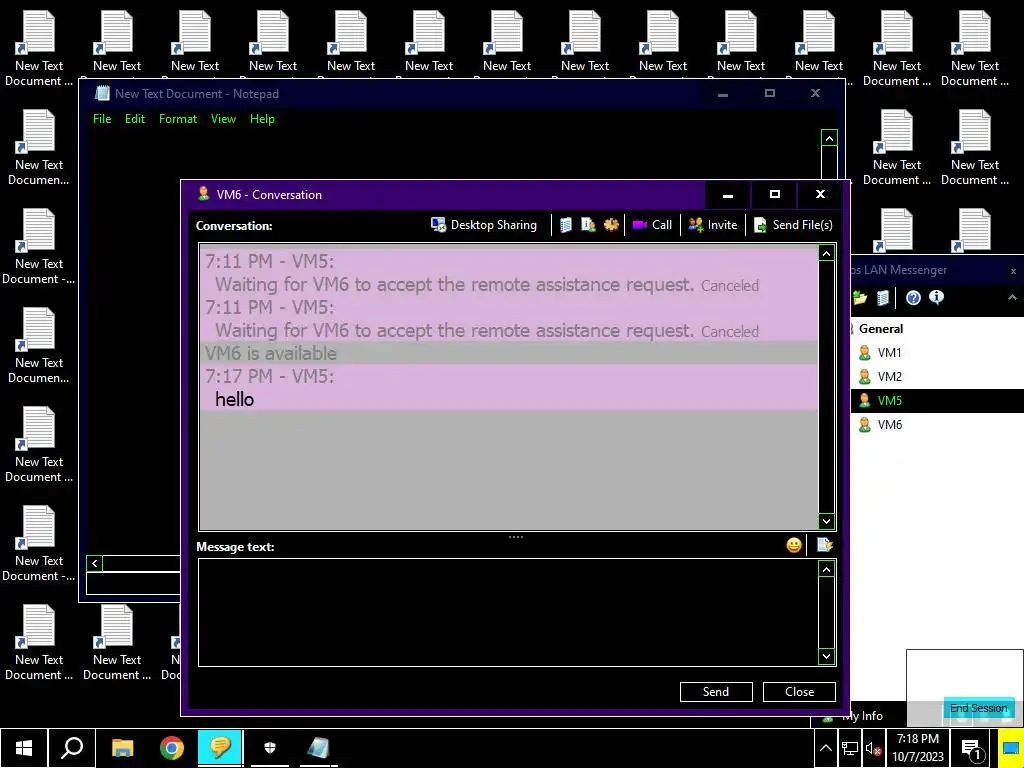1024x768 pixels.
Task: Start a video Call with VM6
Action: (x=652, y=225)
